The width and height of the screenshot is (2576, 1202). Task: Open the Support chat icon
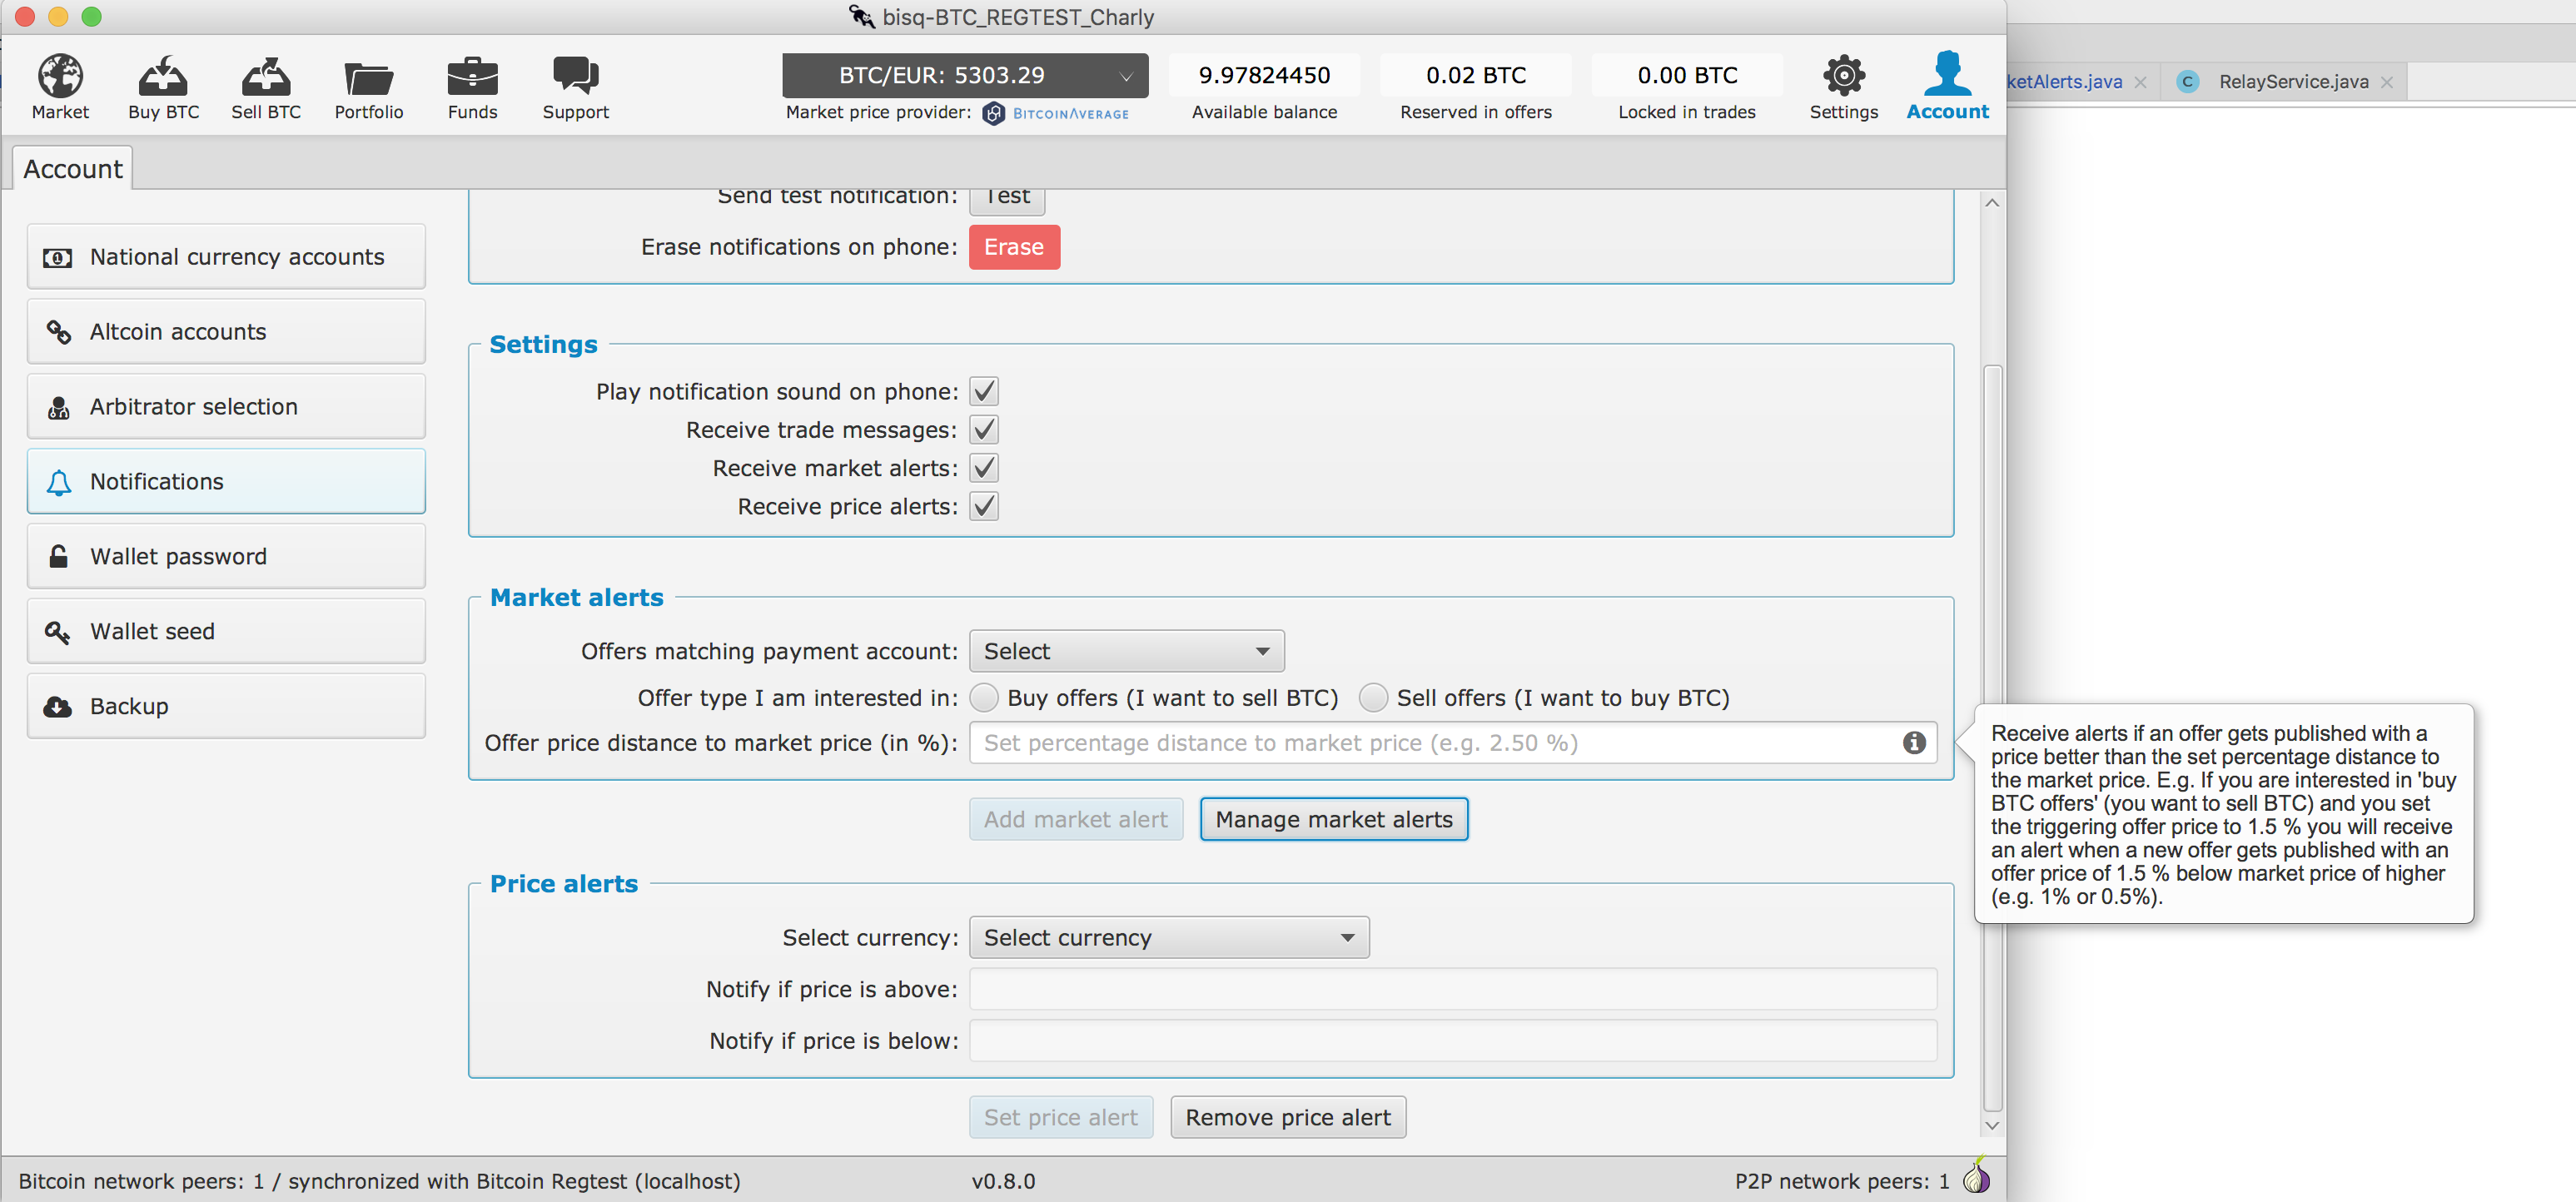[x=575, y=76]
